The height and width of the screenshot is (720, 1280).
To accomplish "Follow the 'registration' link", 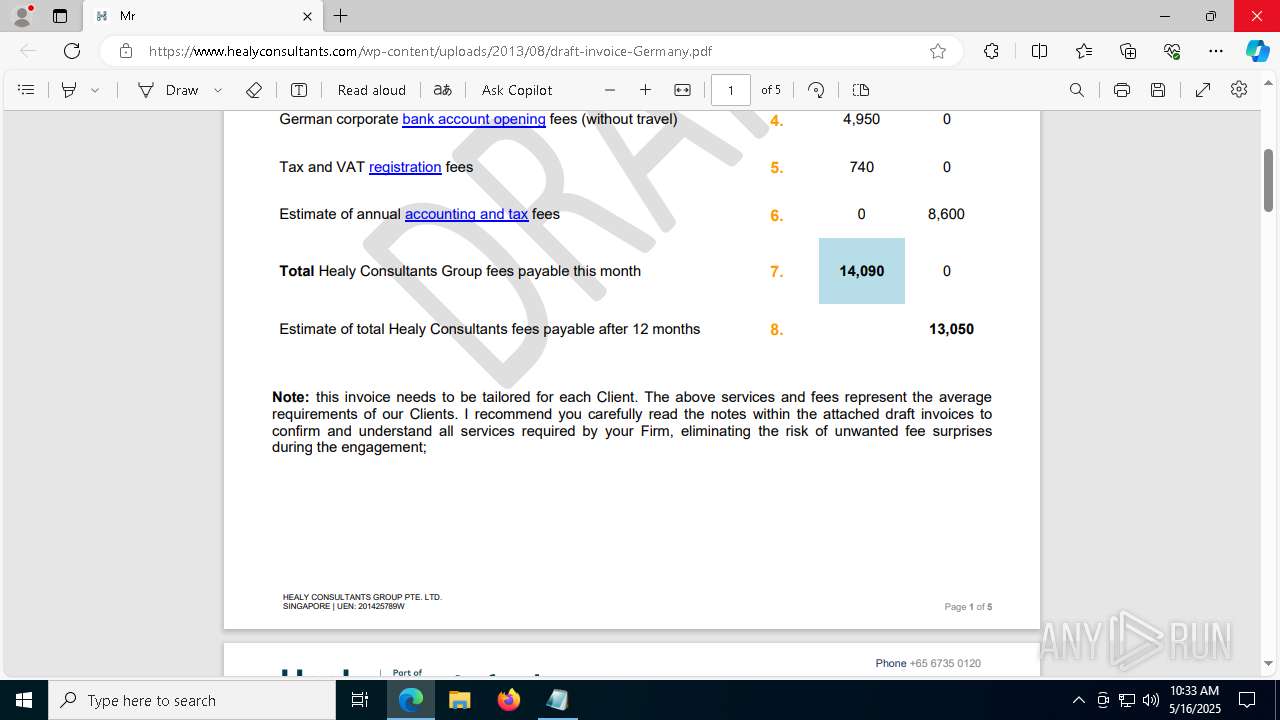I will click(405, 167).
